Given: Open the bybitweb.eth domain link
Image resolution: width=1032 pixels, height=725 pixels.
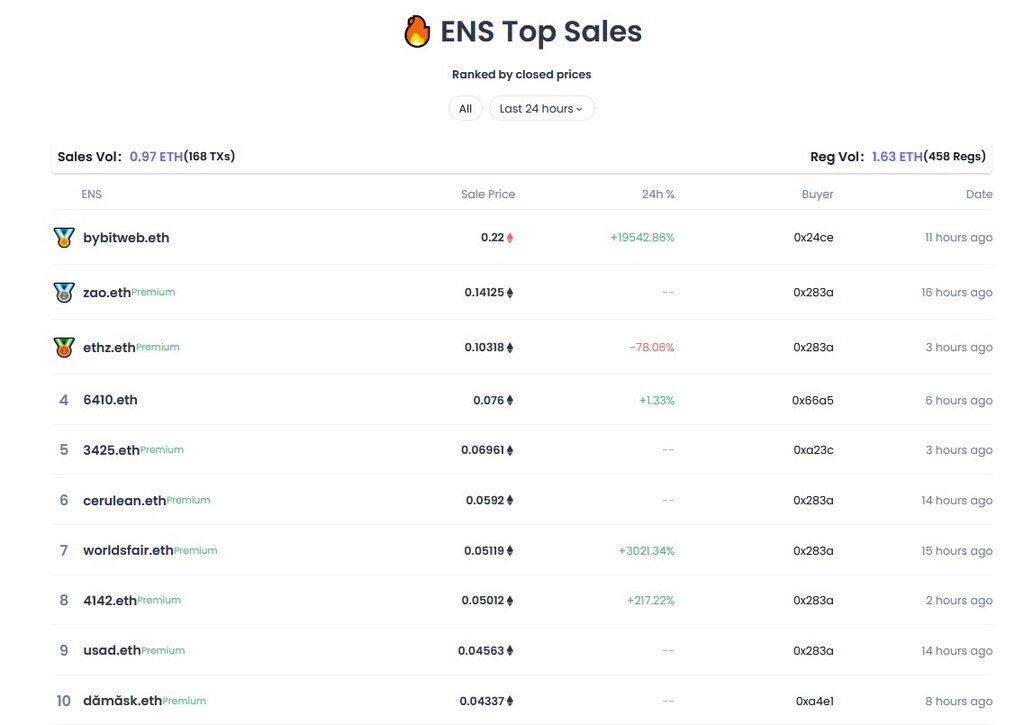Looking at the screenshot, I should [126, 238].
